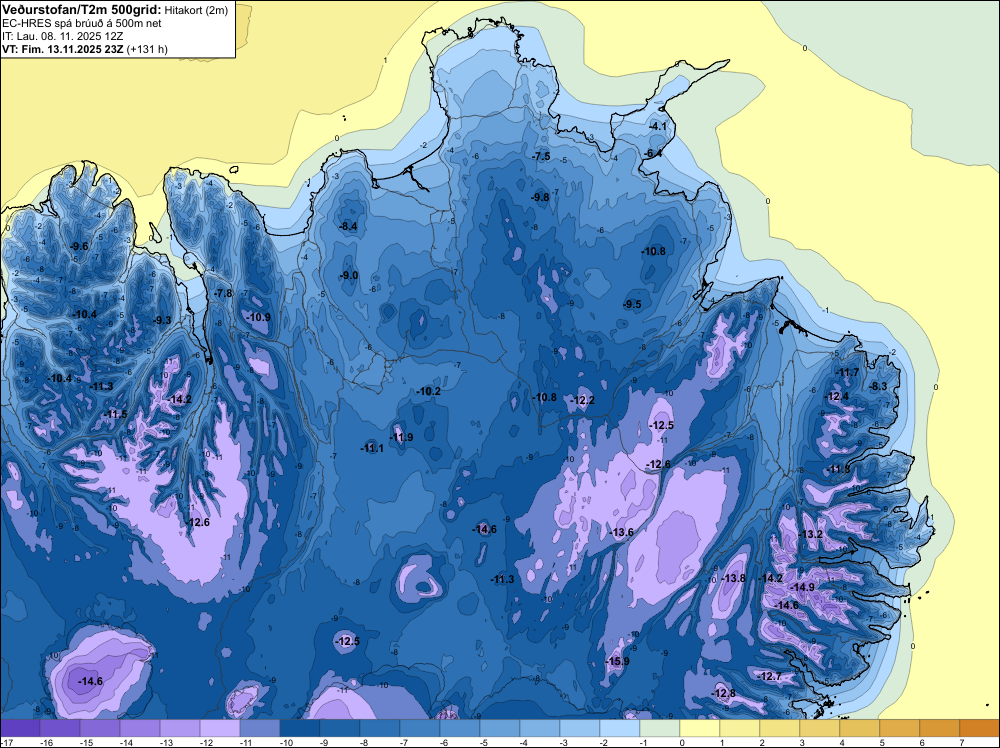The width and height of the screenshot is (1000, 748).
Task: Click the -12.7 temperature label
Action: 769,676
